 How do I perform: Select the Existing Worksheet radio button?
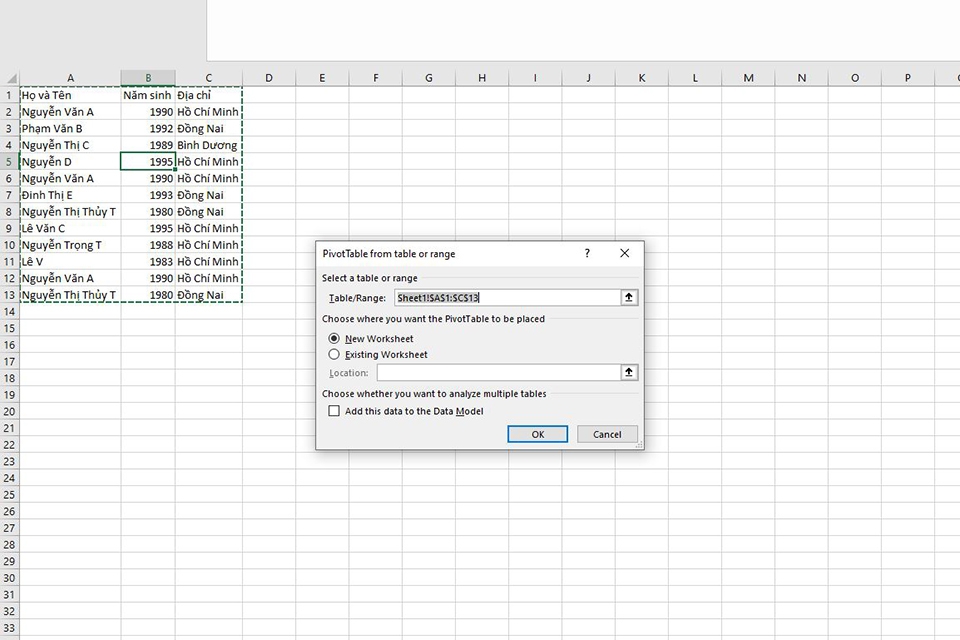[334, 354]
